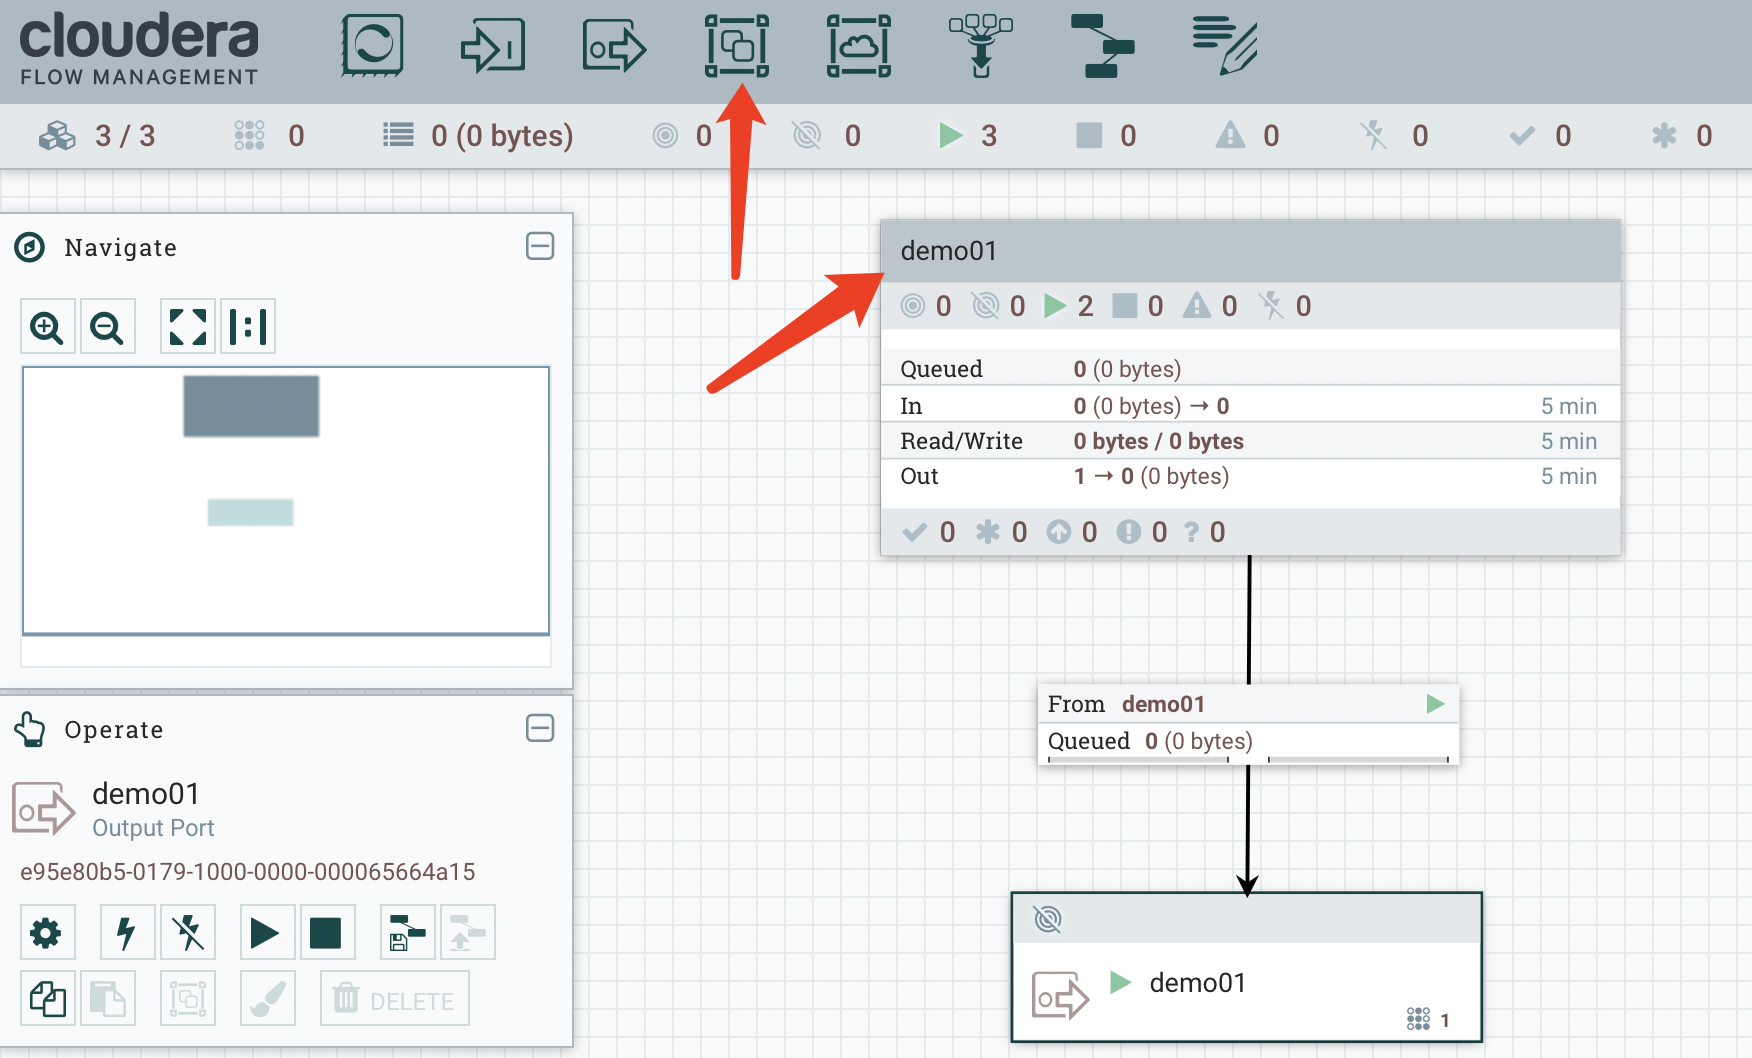Click the Queued row in demo01 group
This screenshot has width=1752, height=1058.
1250,368
